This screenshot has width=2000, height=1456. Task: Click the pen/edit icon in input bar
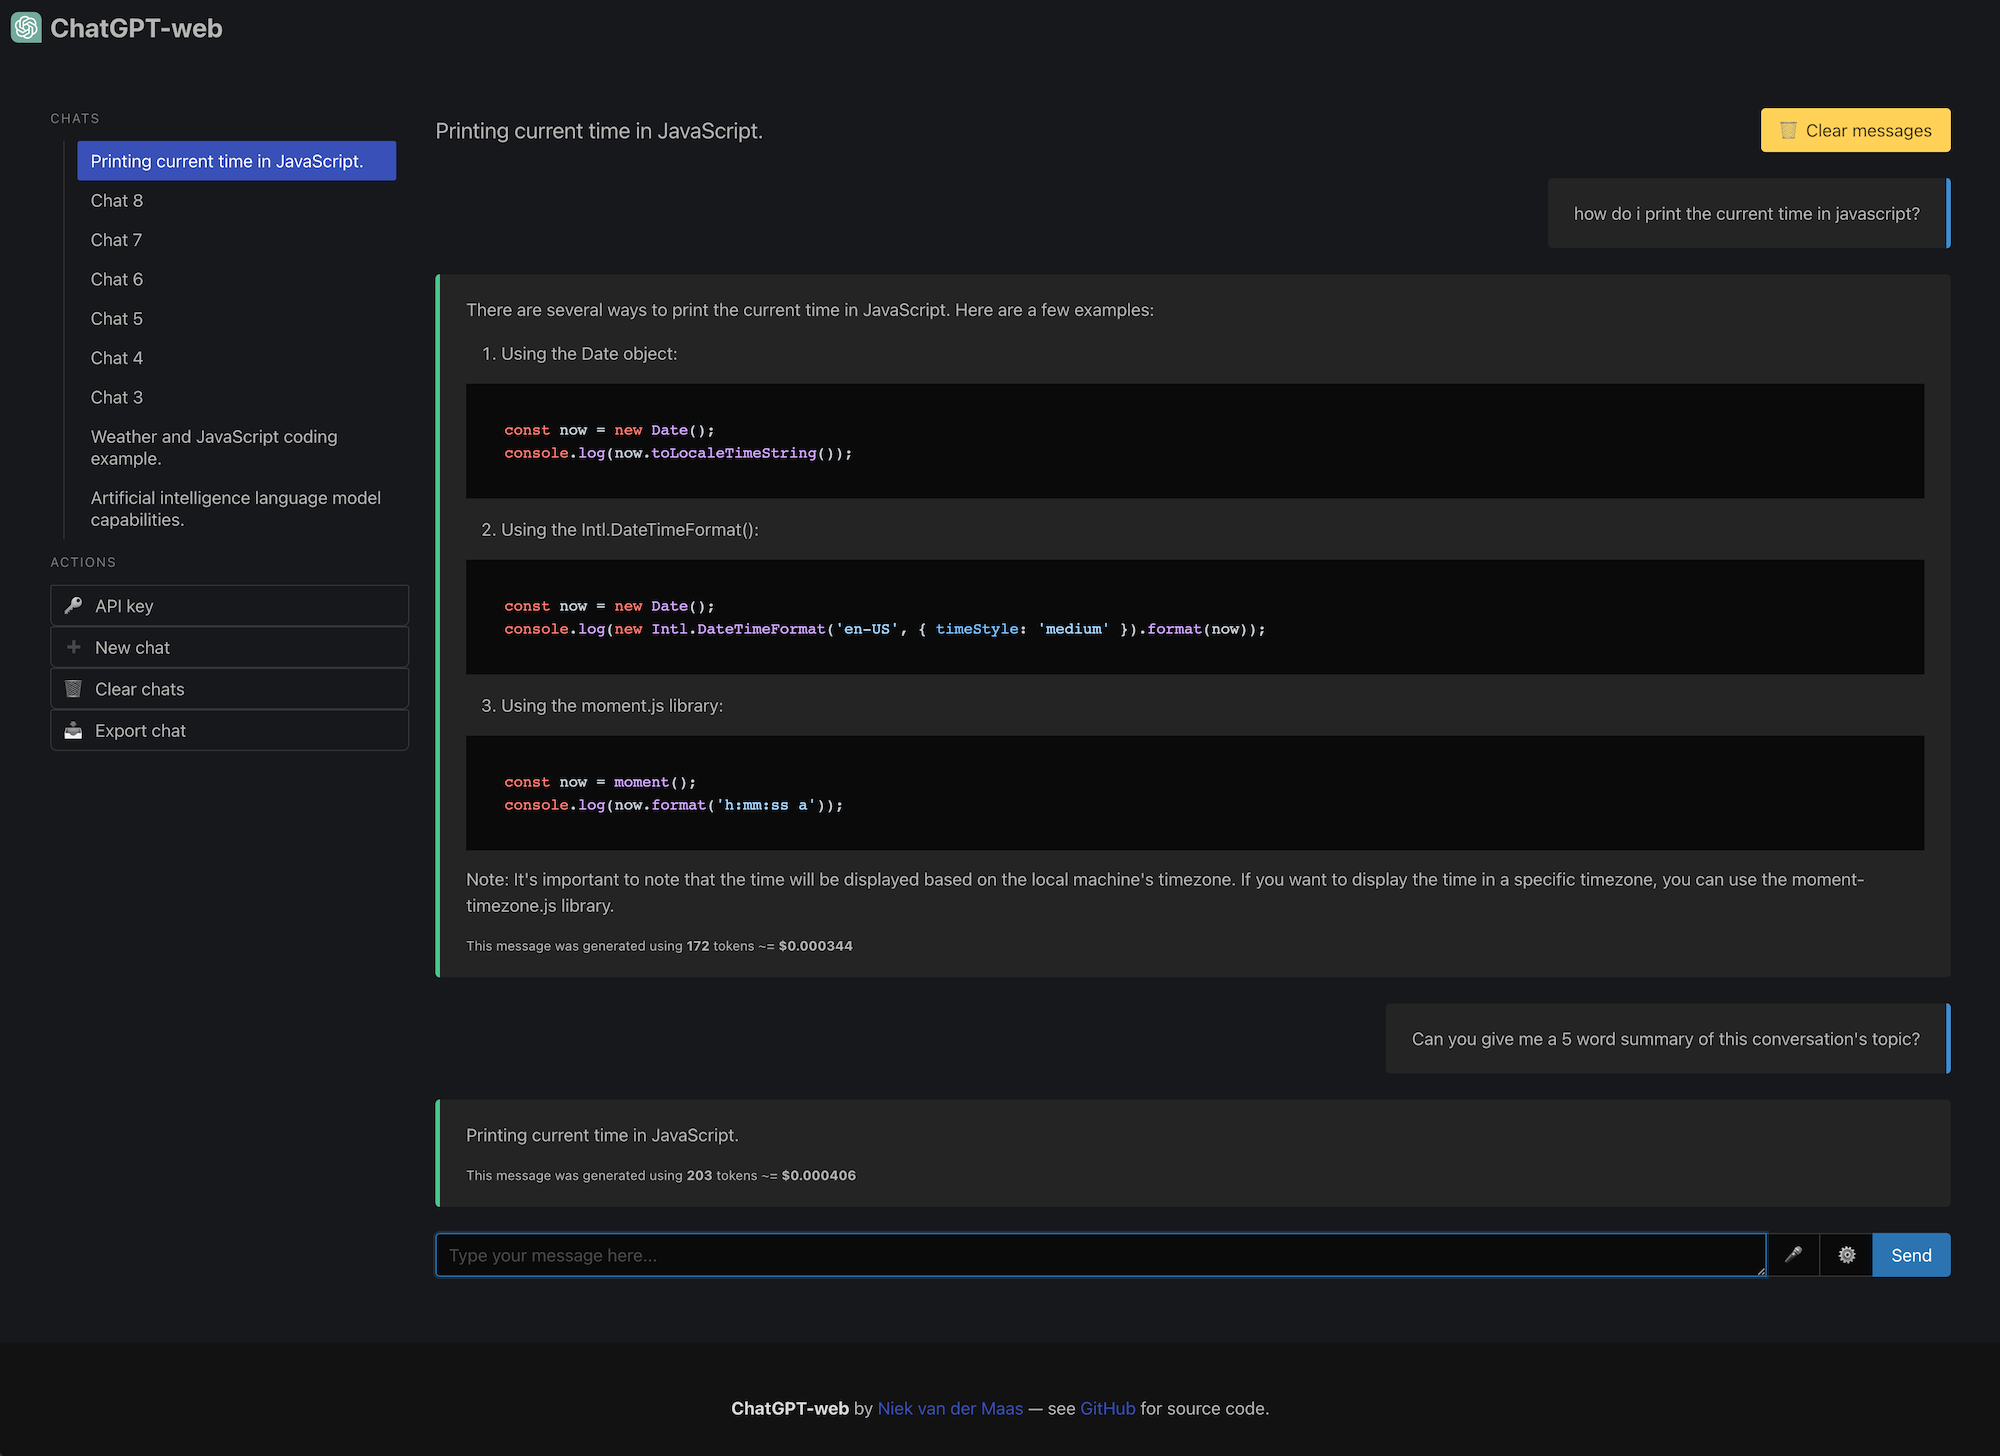pyautogui.click(x=1793, y=1254)
